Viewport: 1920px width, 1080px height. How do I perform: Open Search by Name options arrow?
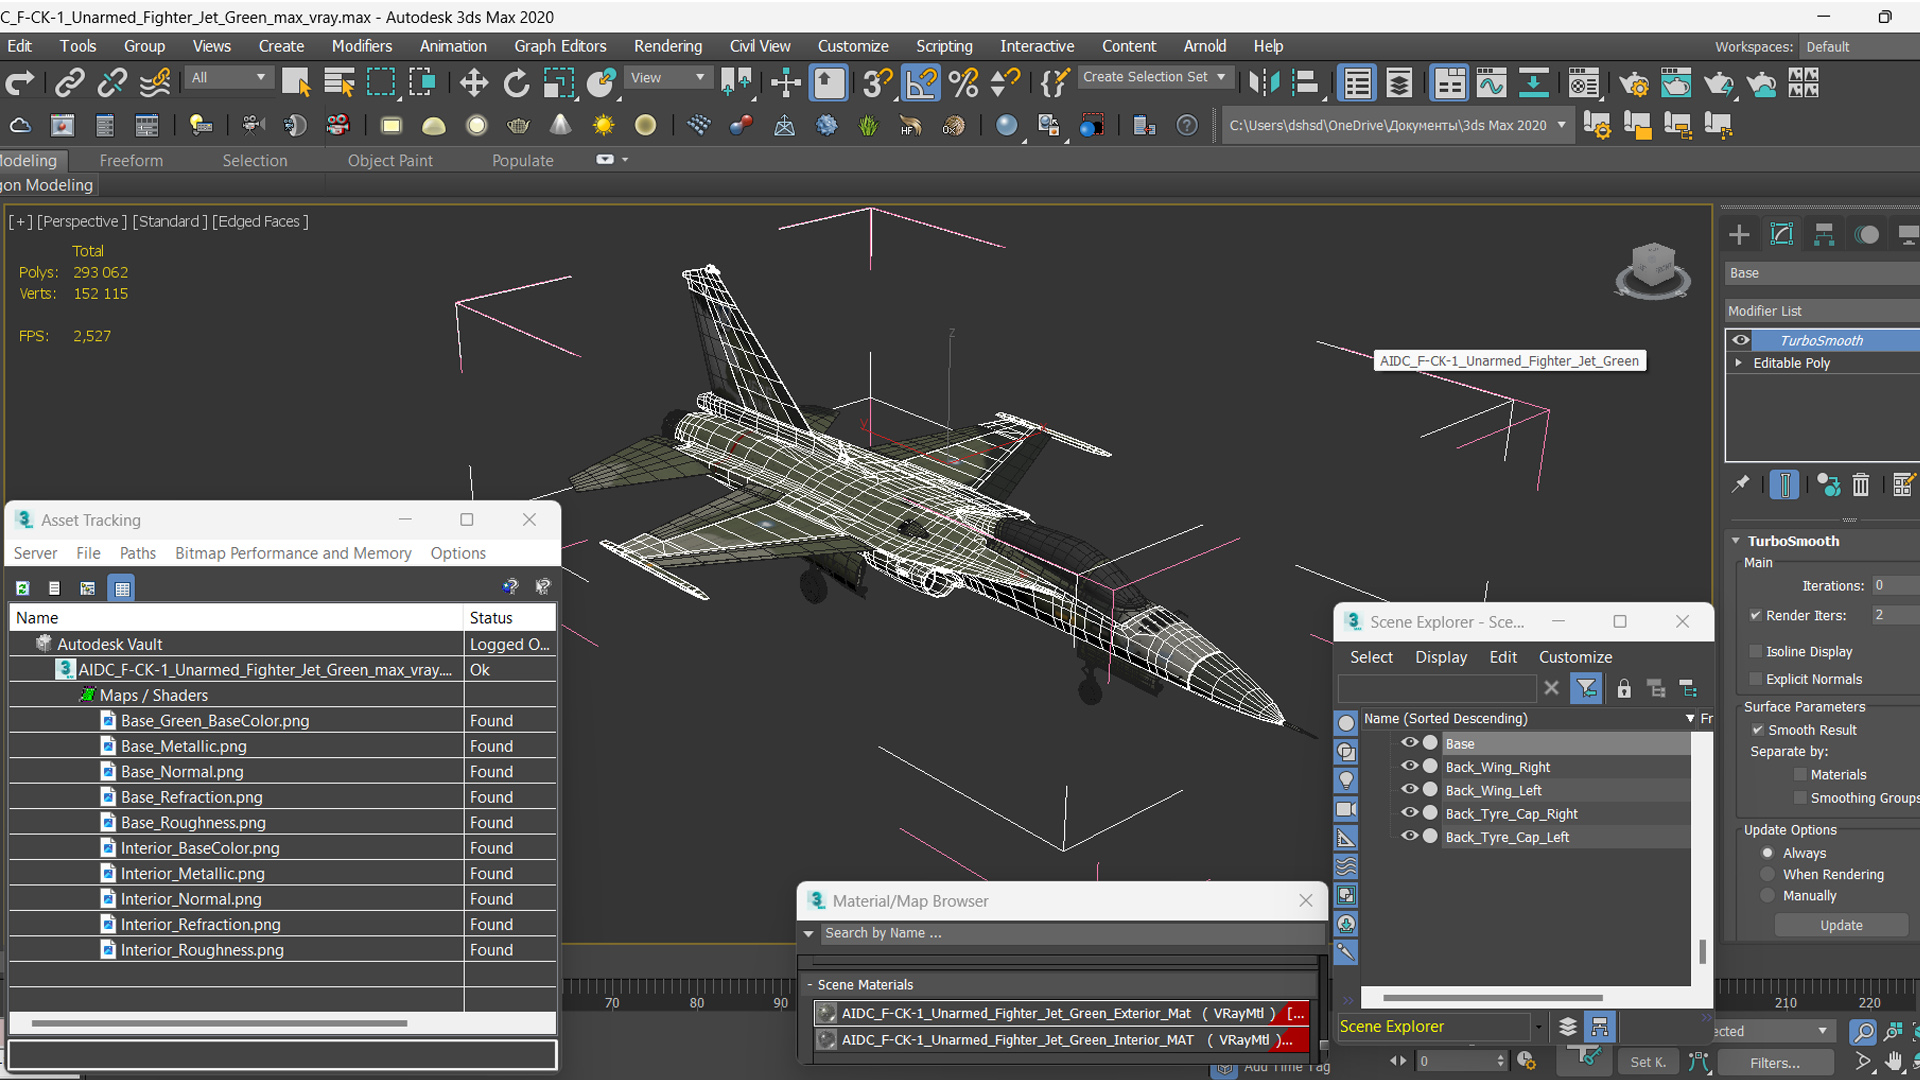808,933
